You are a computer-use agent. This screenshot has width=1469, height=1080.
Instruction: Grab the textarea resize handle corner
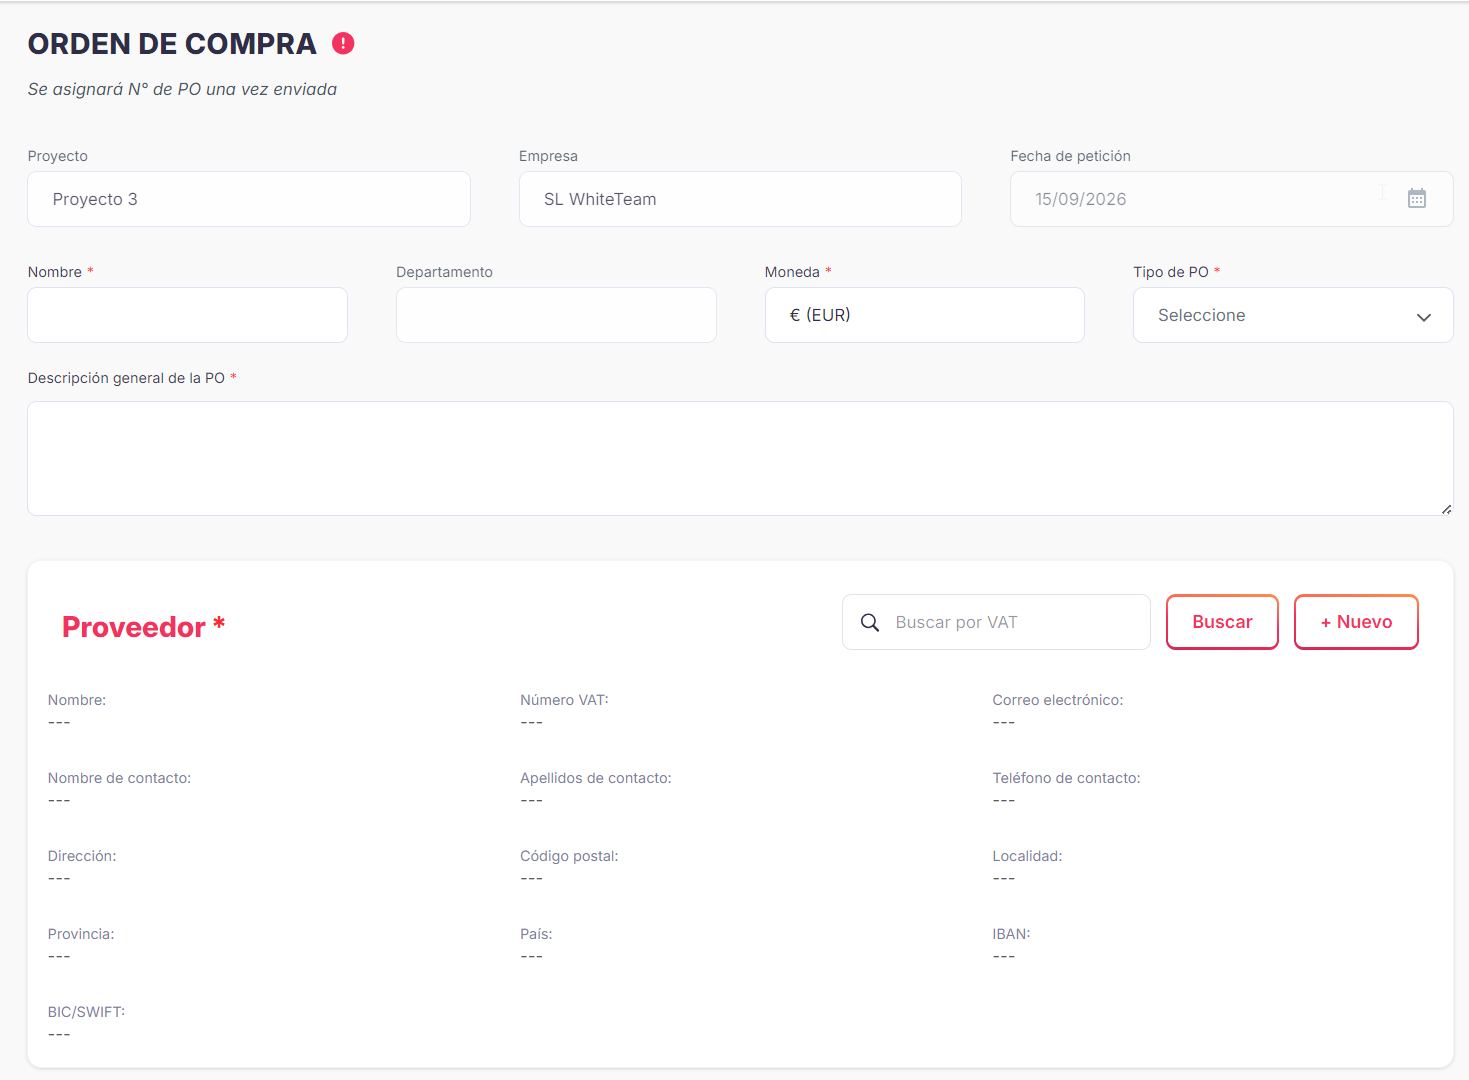click(x=1446, y=509)
